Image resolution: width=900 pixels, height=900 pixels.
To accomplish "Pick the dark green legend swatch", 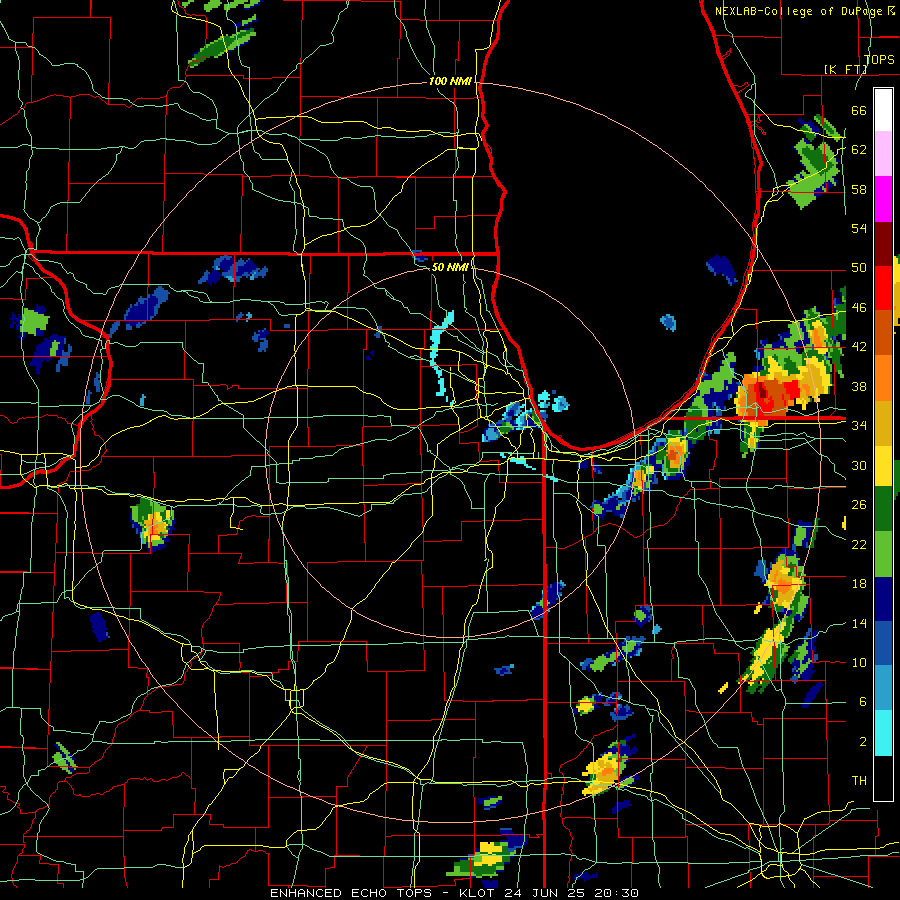I will pyautogui.click(x=883, y=509).
